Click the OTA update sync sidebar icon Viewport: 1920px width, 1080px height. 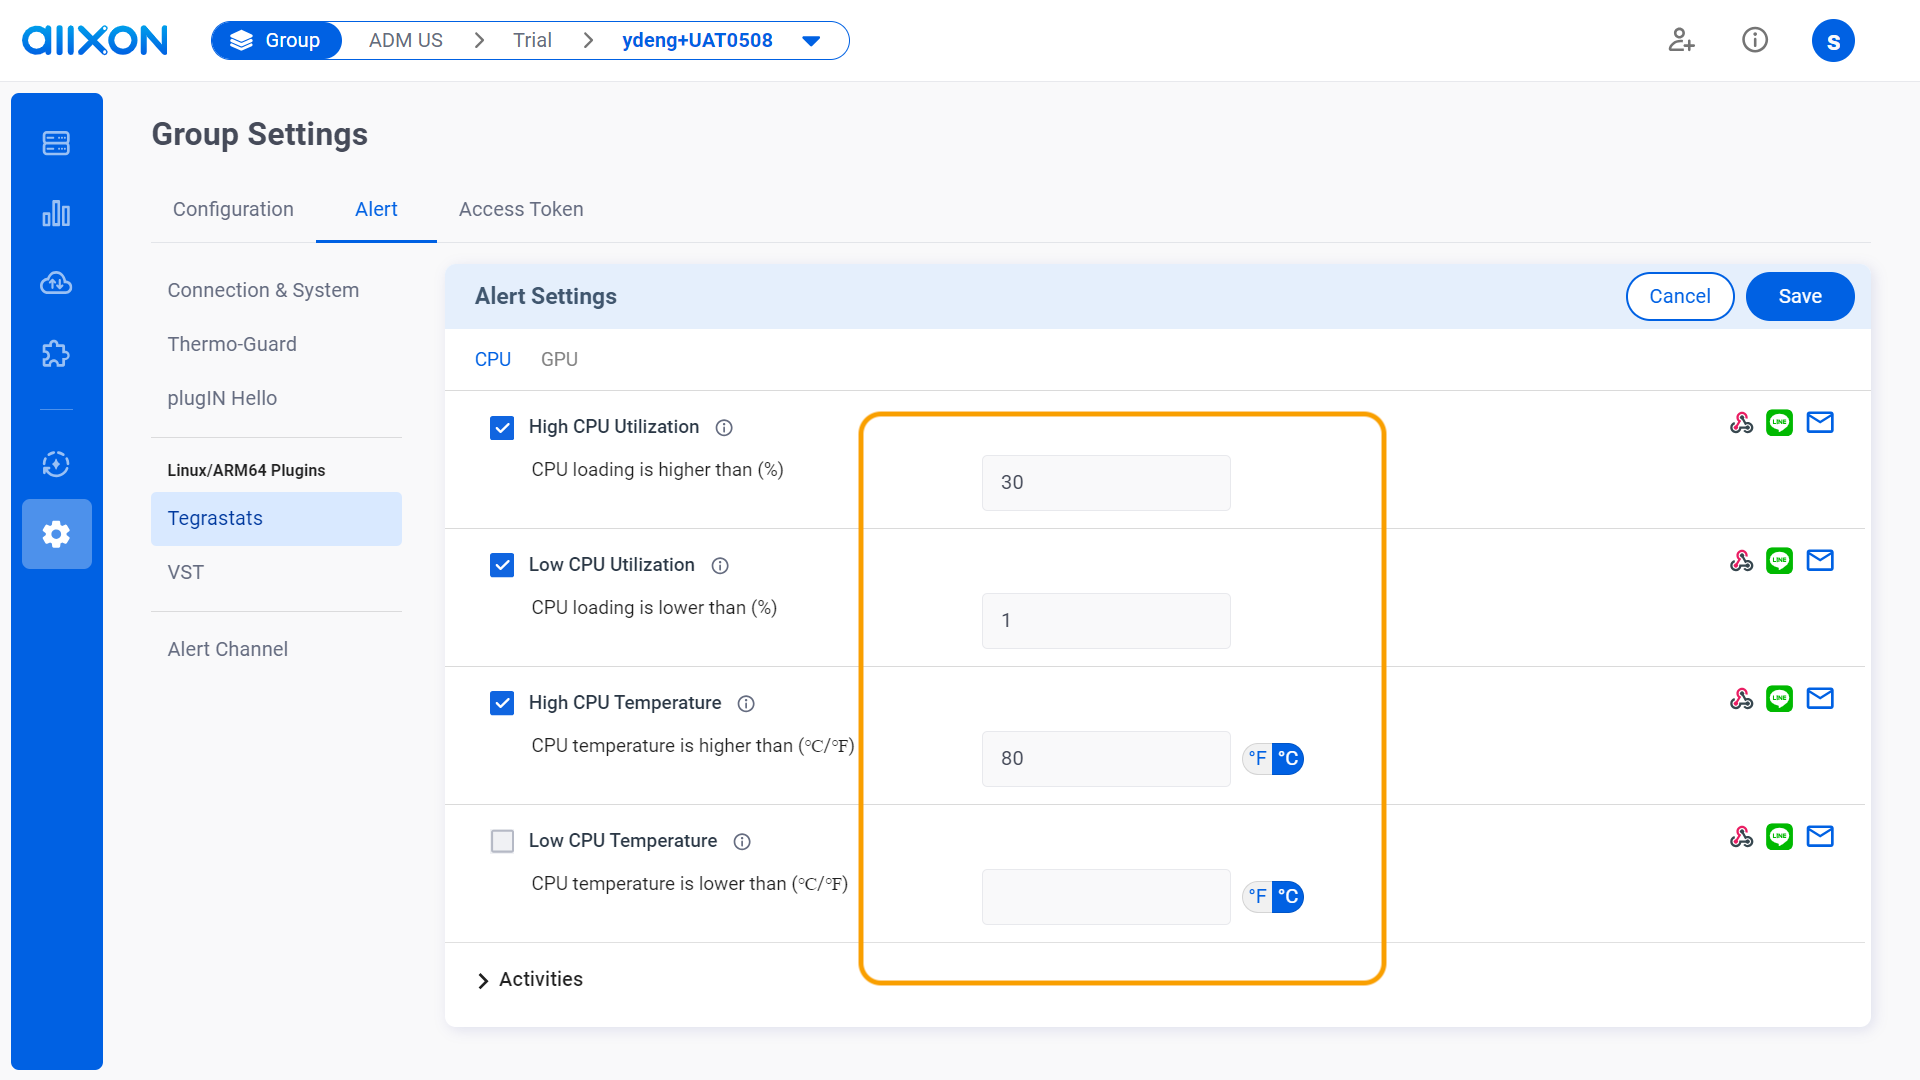coord(56,464)
